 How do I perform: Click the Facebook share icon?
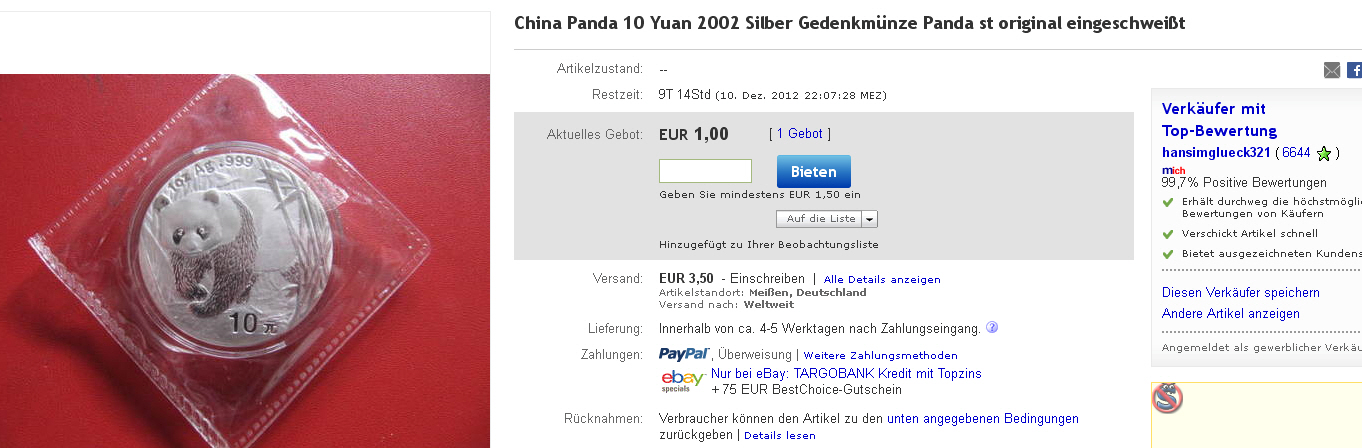tap(1354, 70)
